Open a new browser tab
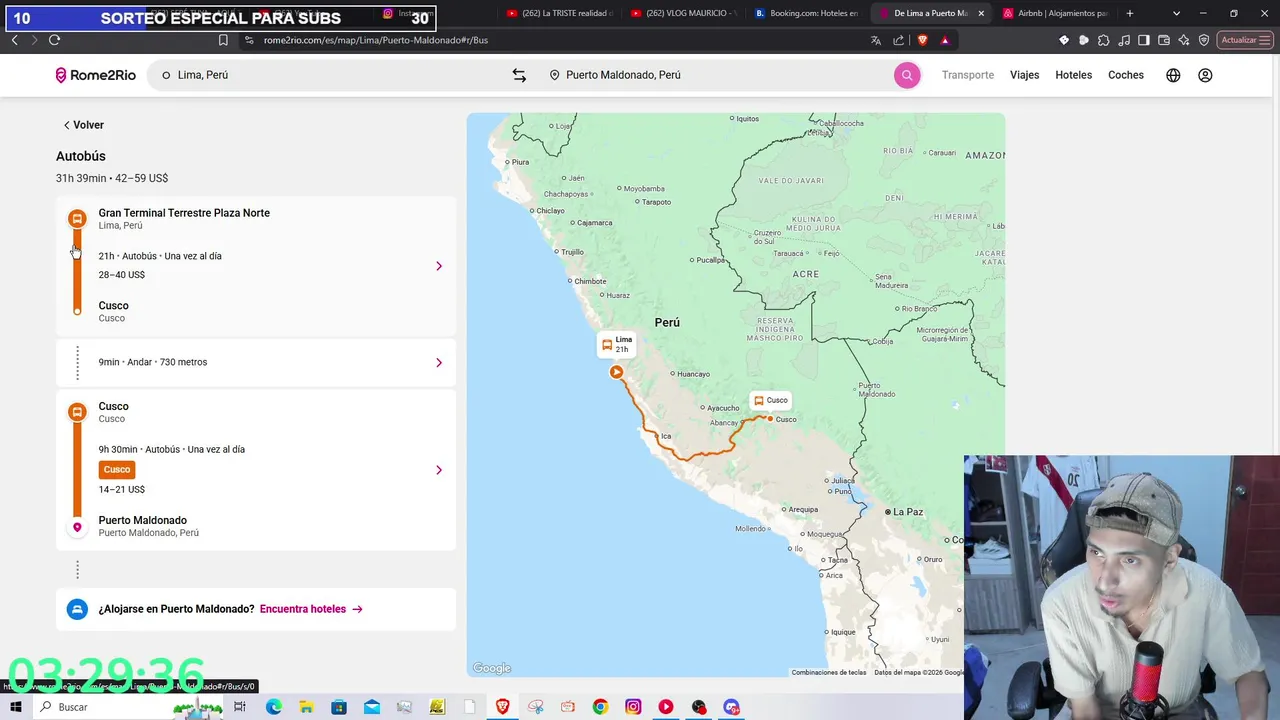 (1130, 13)
